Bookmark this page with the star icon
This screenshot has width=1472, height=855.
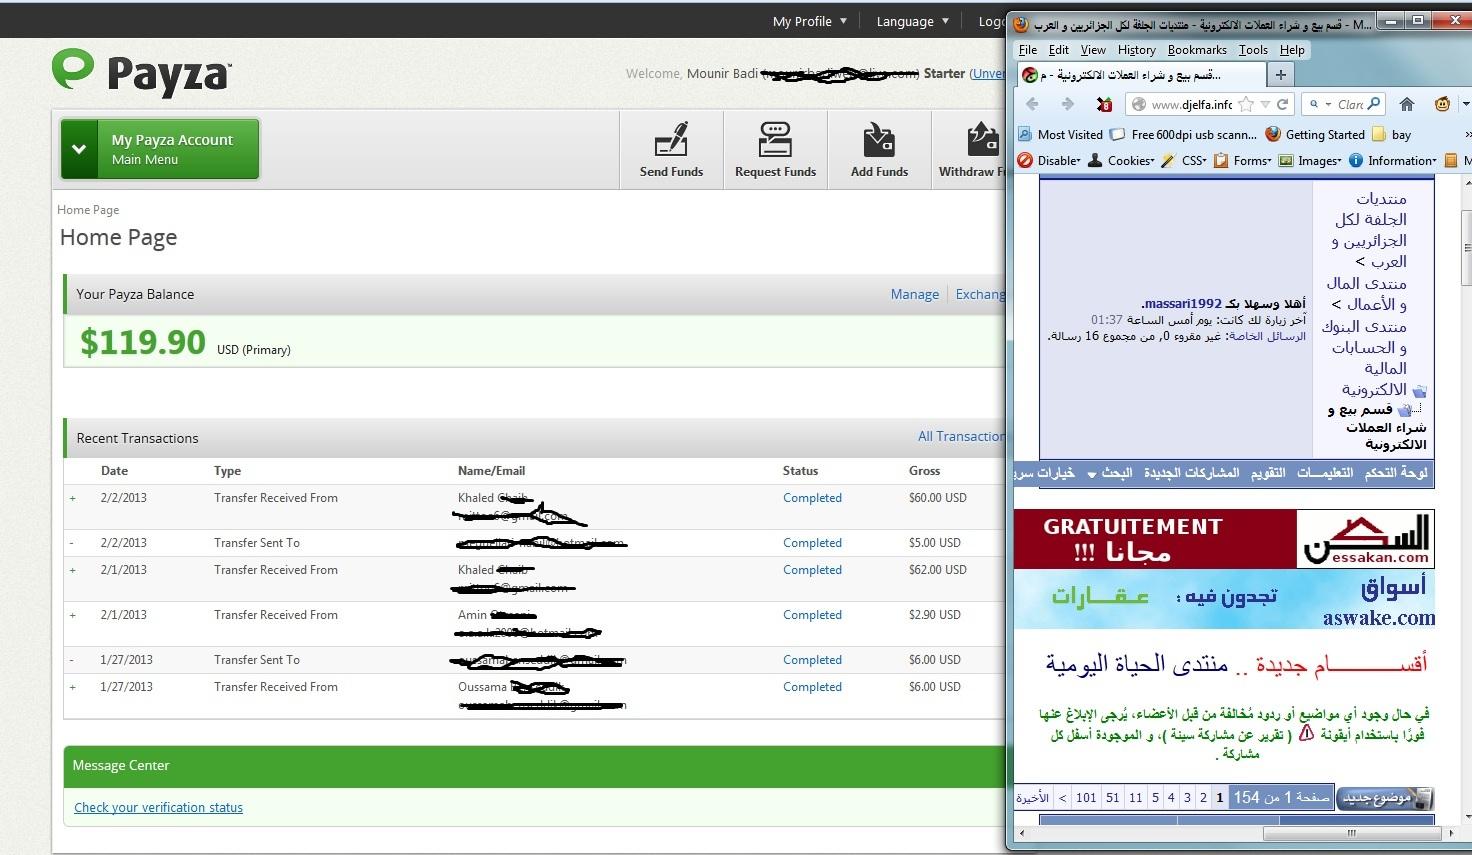pyautogui.click(x=1246, y=104)
